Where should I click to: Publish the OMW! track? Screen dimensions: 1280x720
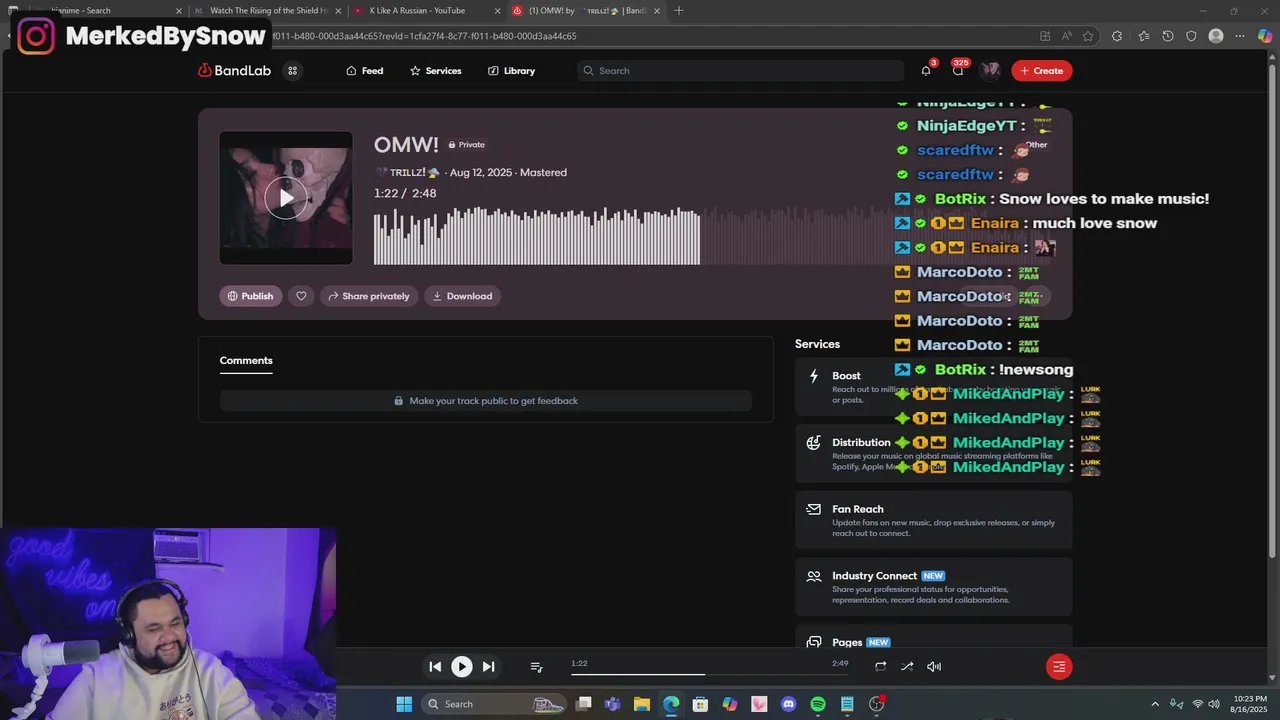(x=250, y=296)
